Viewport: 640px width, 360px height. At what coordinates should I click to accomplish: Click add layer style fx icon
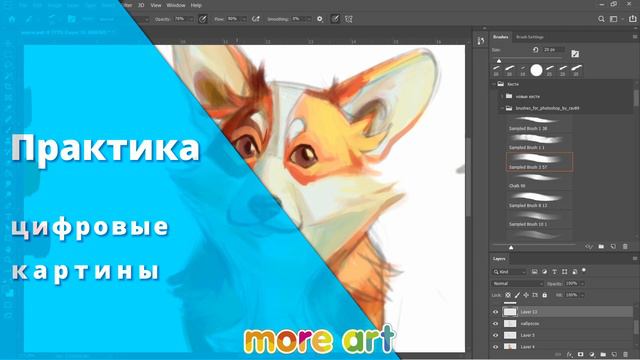[569, 355]
